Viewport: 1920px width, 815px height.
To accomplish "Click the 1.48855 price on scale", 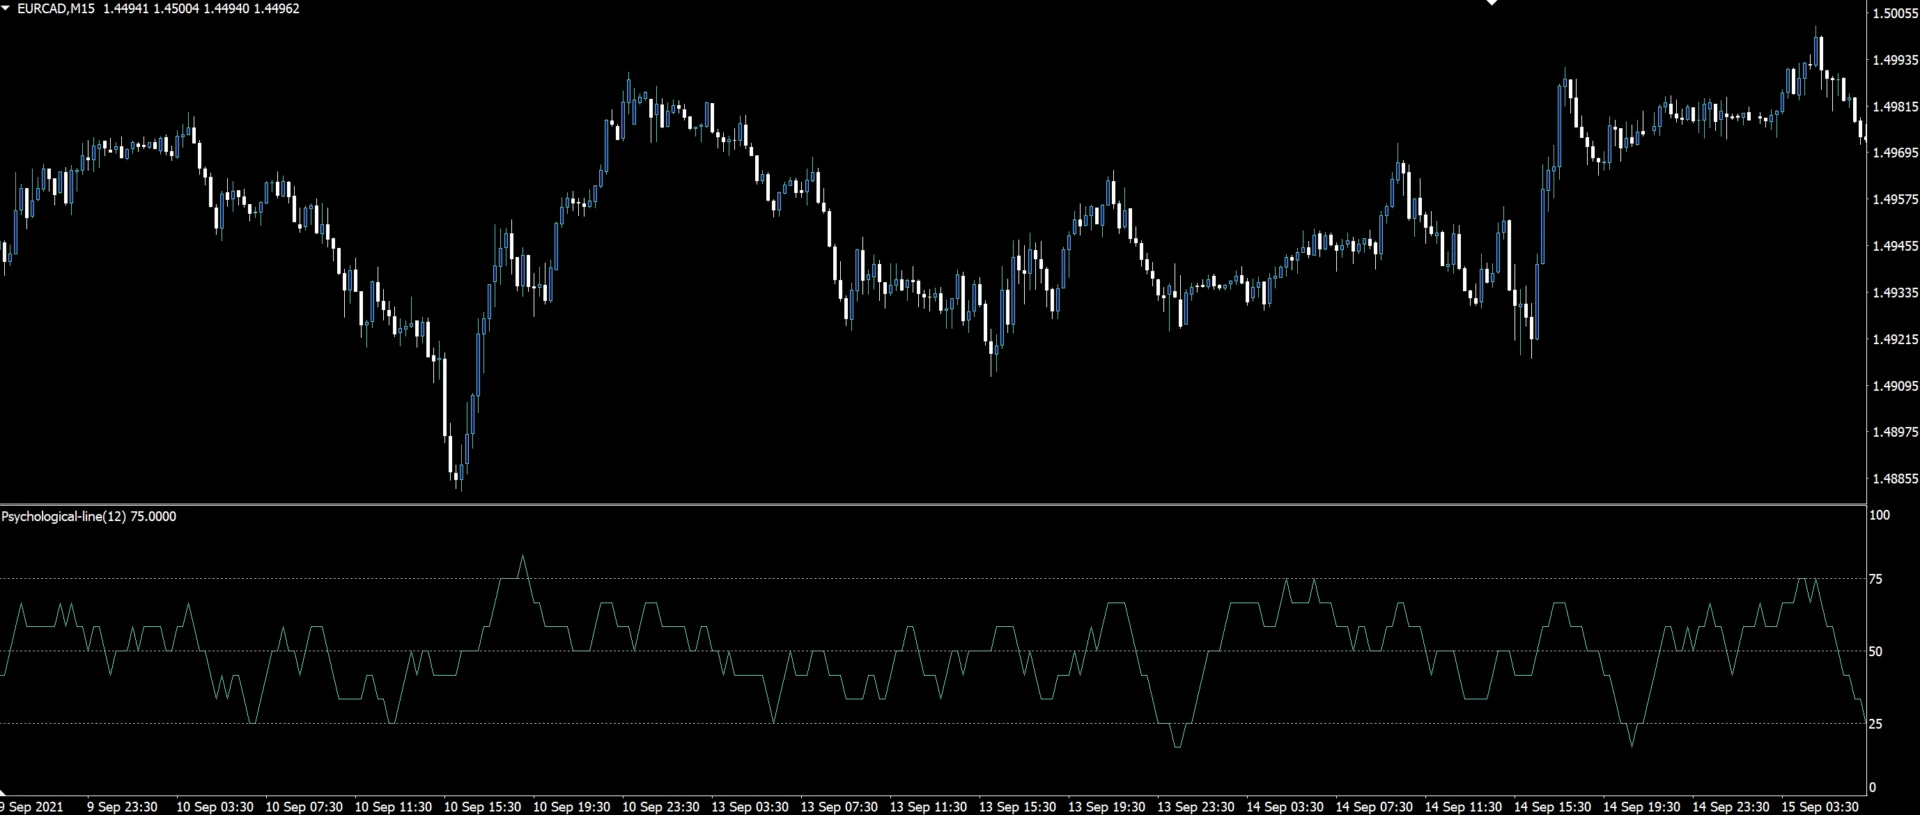I will click(x=1894, y=479).
